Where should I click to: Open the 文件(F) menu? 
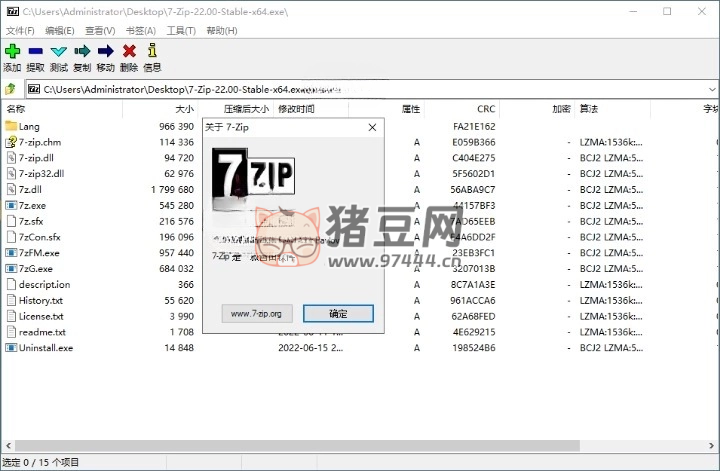20,31
